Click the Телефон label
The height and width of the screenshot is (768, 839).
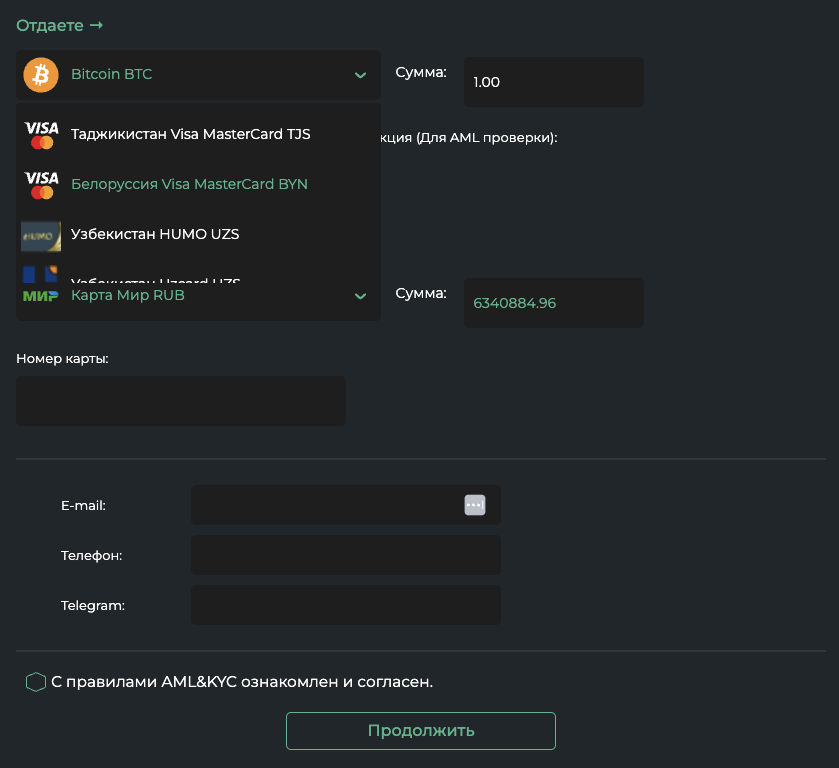[x=91, y=556]
